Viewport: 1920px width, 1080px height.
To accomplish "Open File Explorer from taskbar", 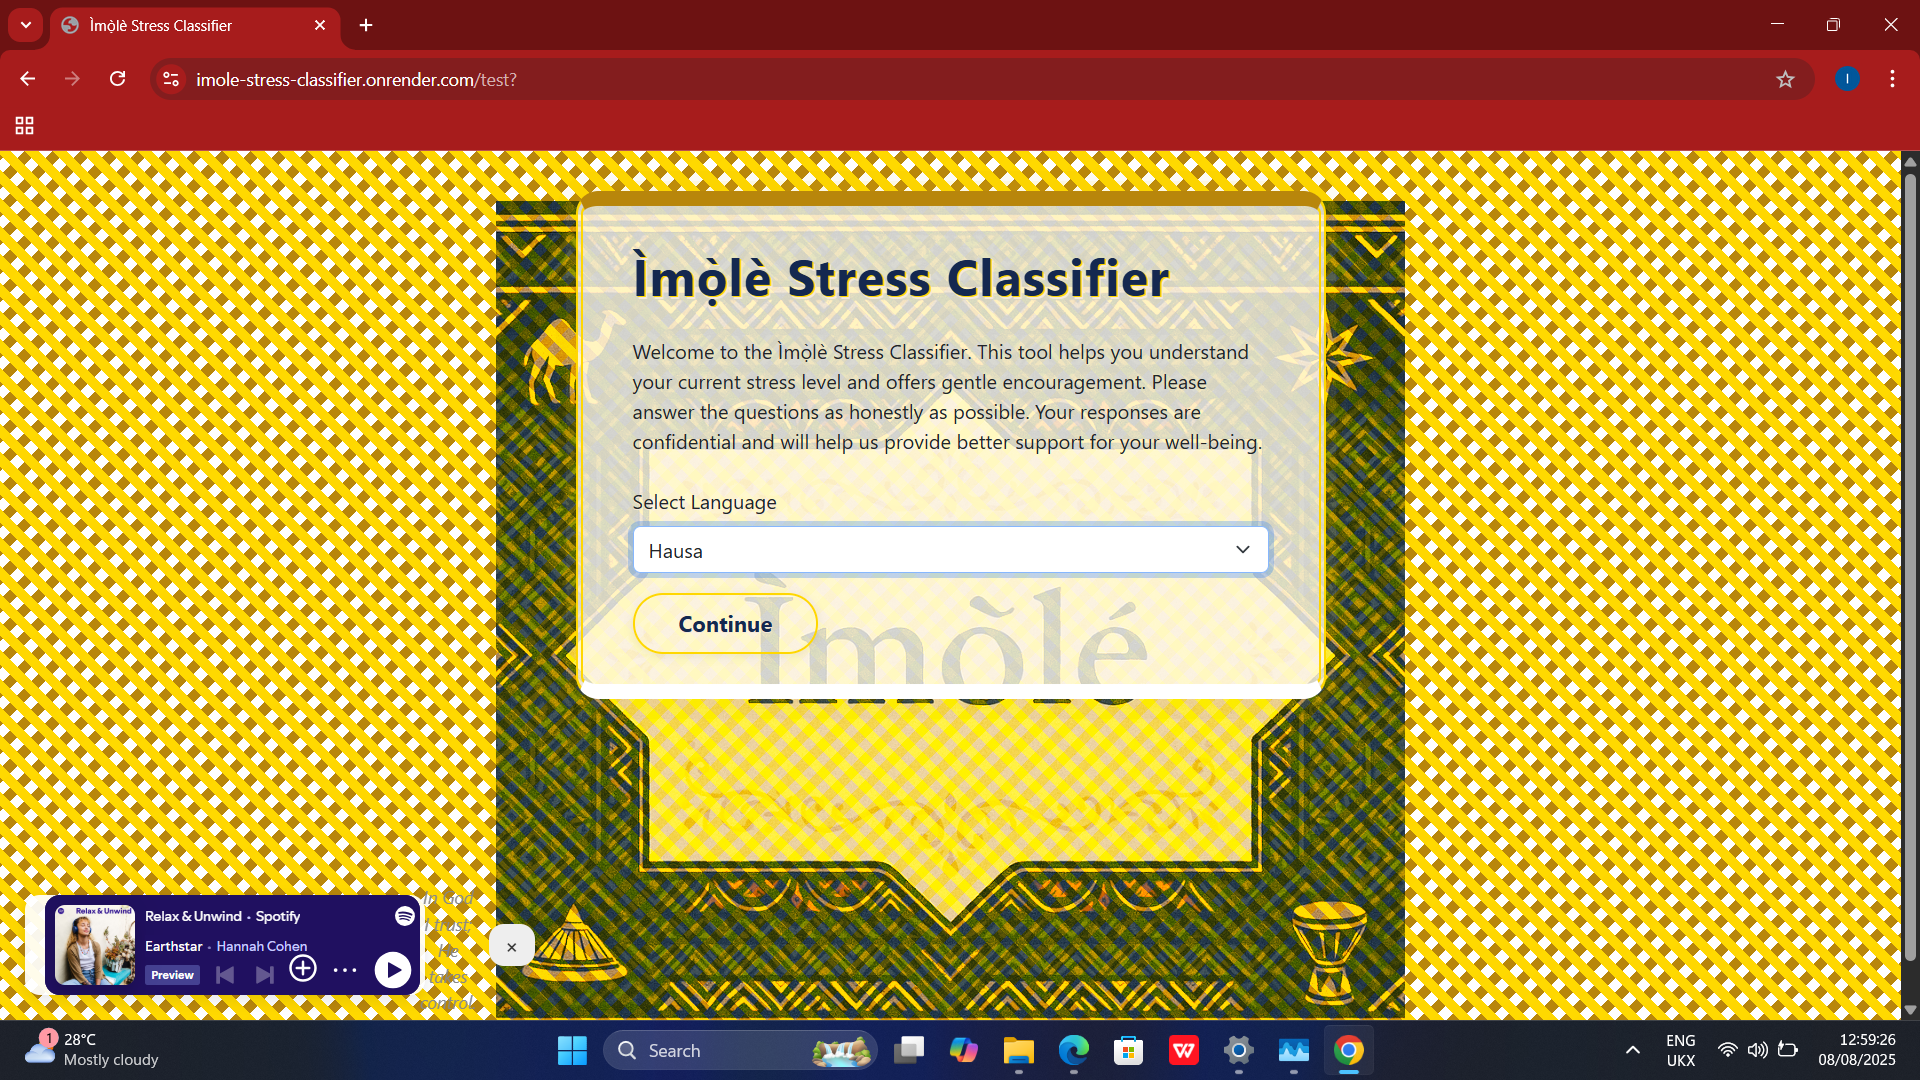I will click(x=1018, y=1050).
